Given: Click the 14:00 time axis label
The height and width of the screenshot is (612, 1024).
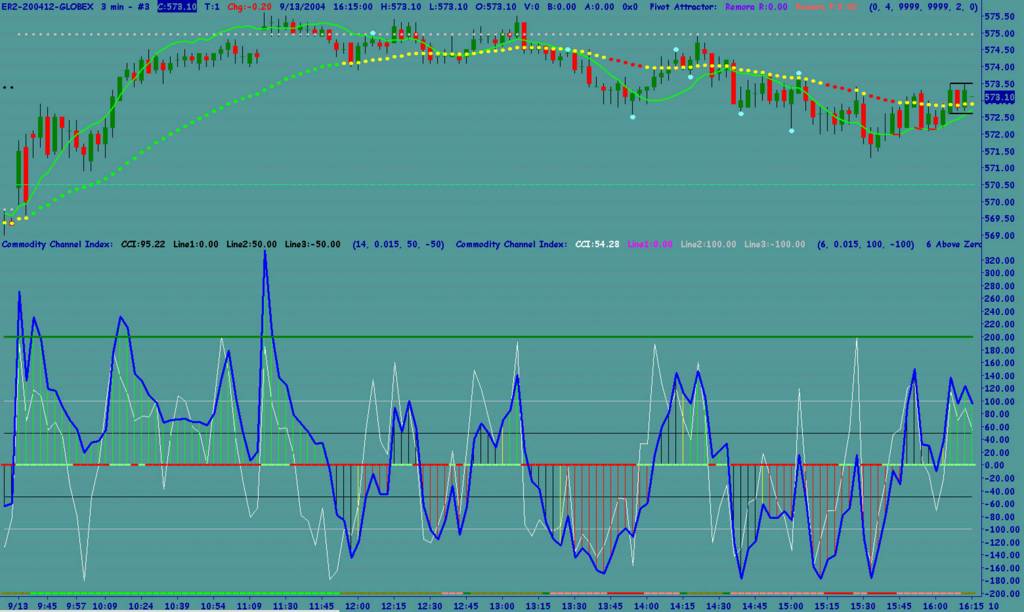Looking at the screenshot, I should (646, 606).
